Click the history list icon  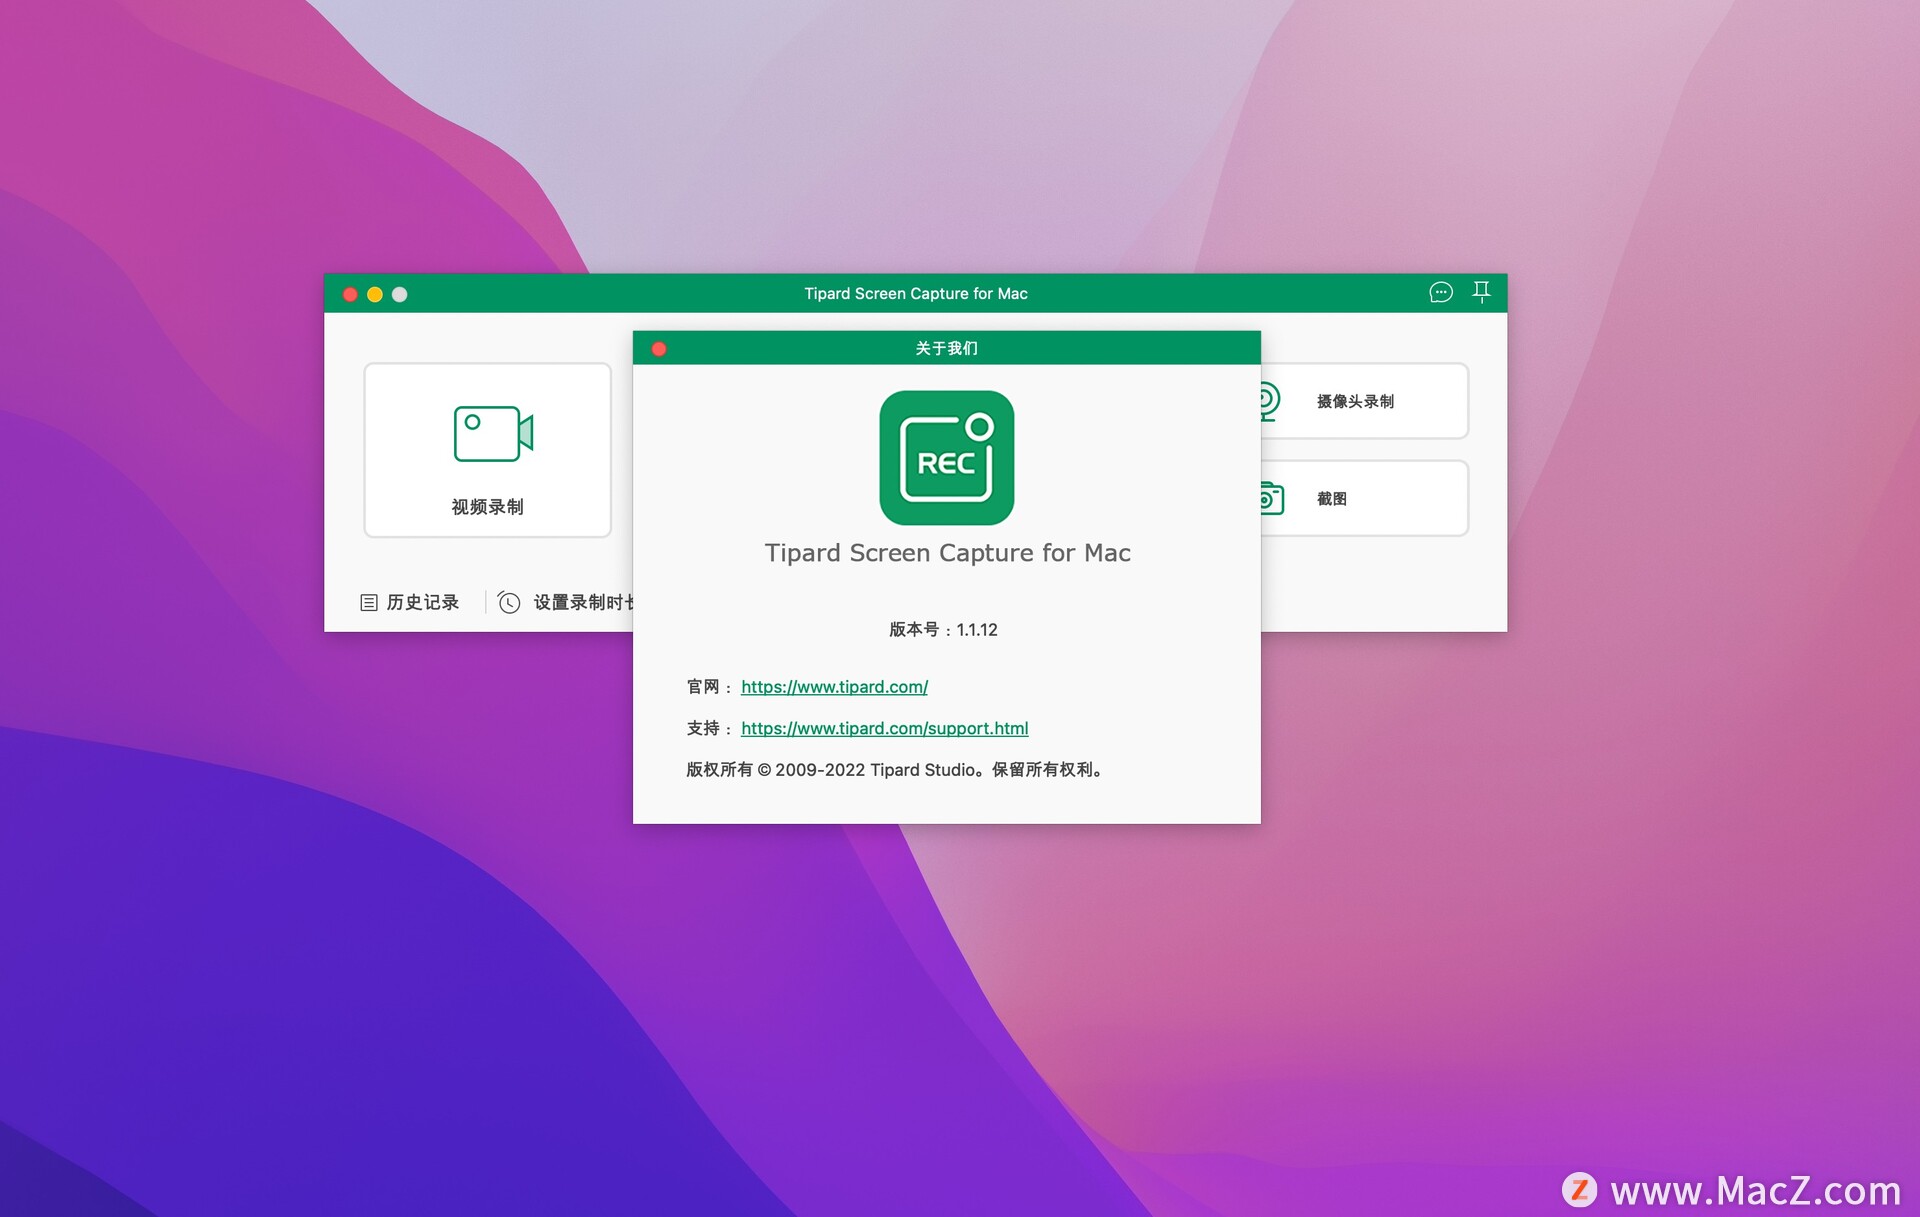coord(369,602)
